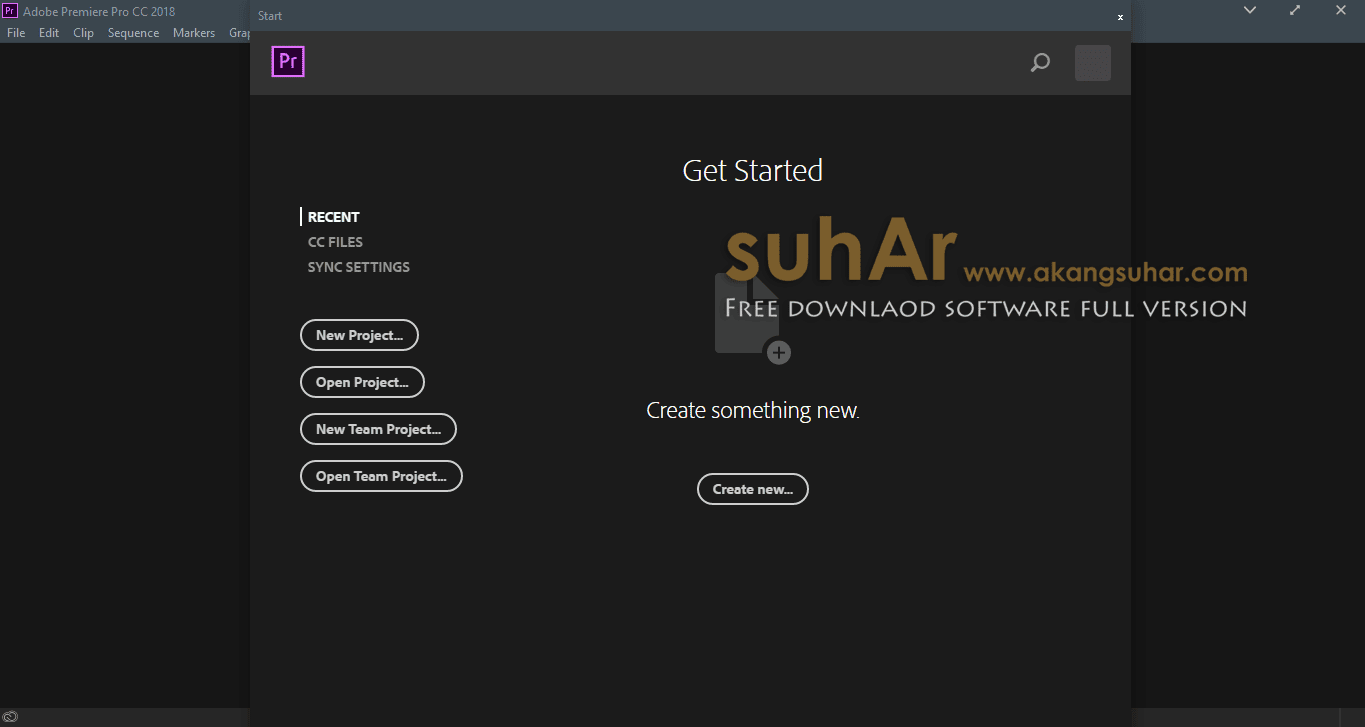Open search with the magnifier icon
Image resolution: width=1365 pixels, height=727 pixels.
click(x=1040, y=63)
